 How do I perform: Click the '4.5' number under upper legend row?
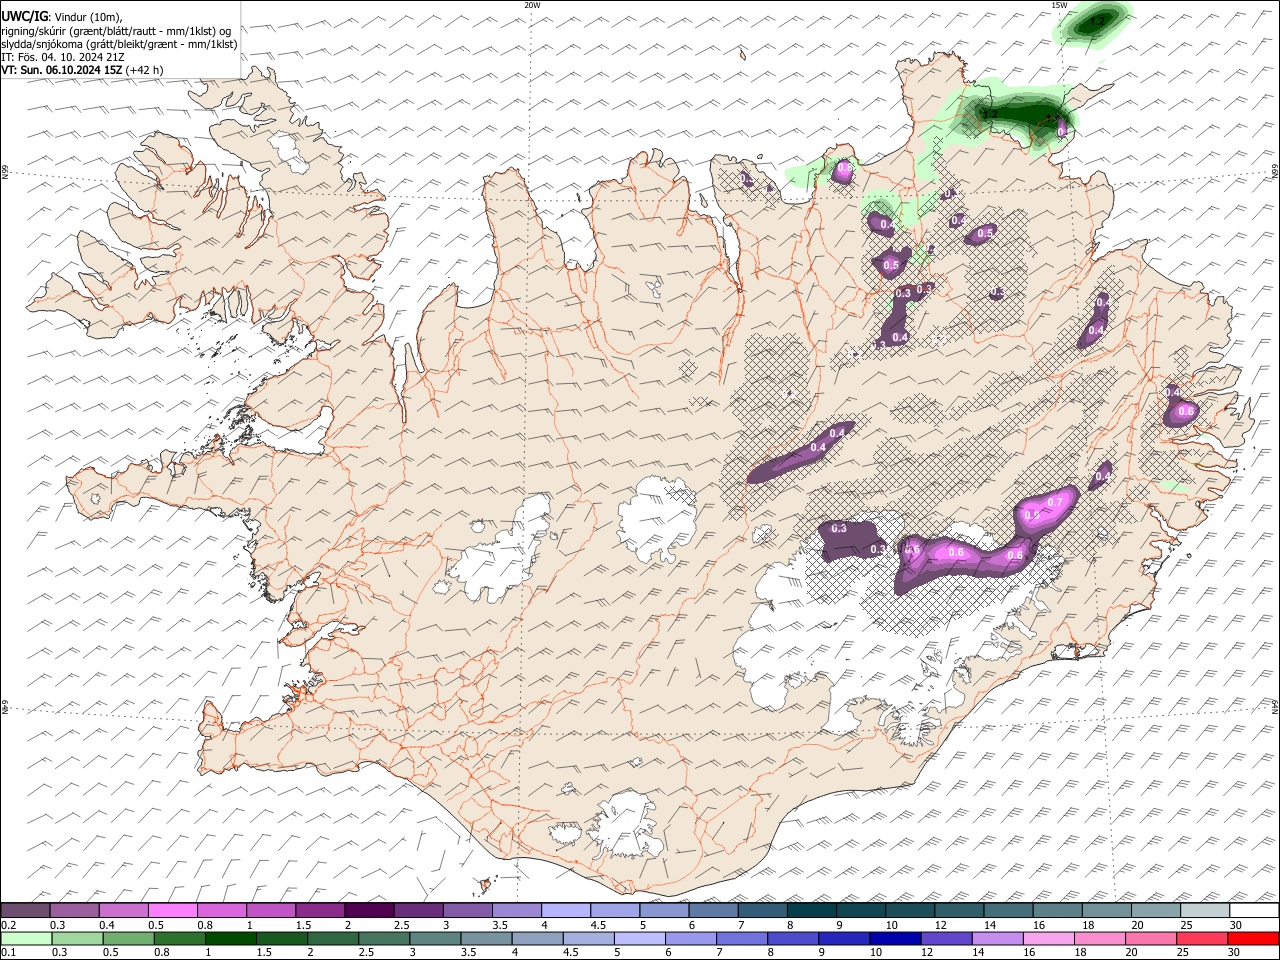click(598, 925)
